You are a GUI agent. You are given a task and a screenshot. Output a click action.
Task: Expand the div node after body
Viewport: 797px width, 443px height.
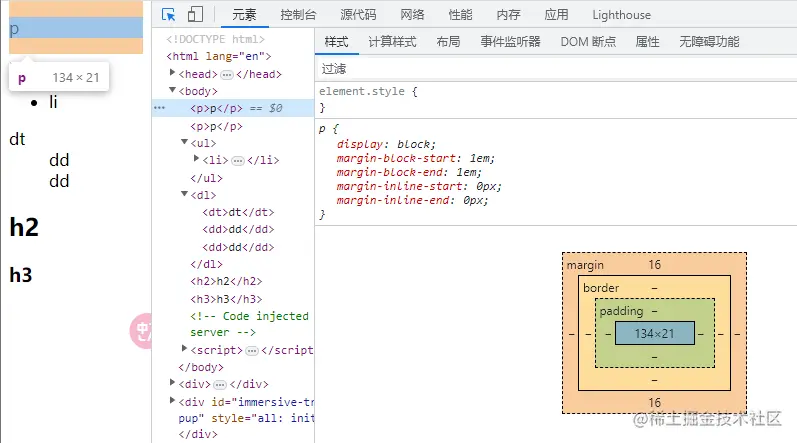pyautogui.click(x=172, y=383)
